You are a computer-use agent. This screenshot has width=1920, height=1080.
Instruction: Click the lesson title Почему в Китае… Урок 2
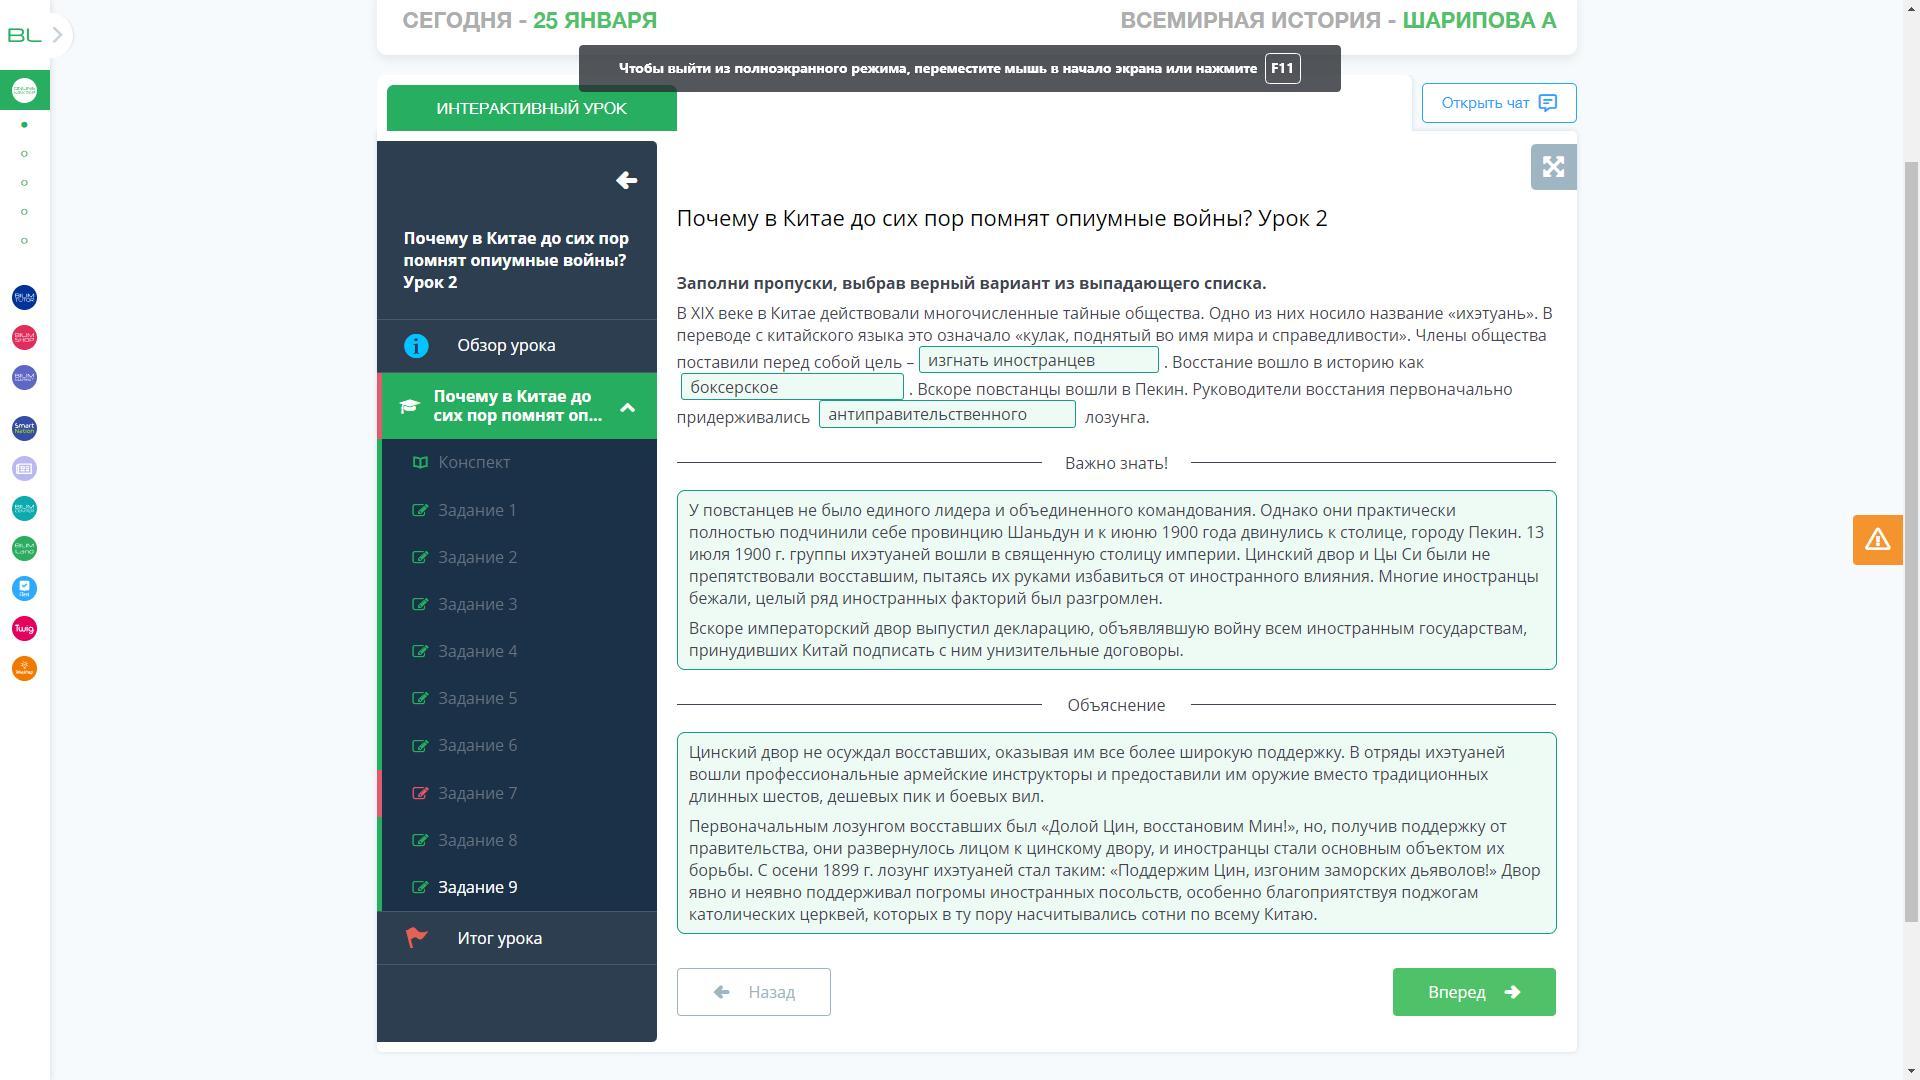tap(1002, 218)
